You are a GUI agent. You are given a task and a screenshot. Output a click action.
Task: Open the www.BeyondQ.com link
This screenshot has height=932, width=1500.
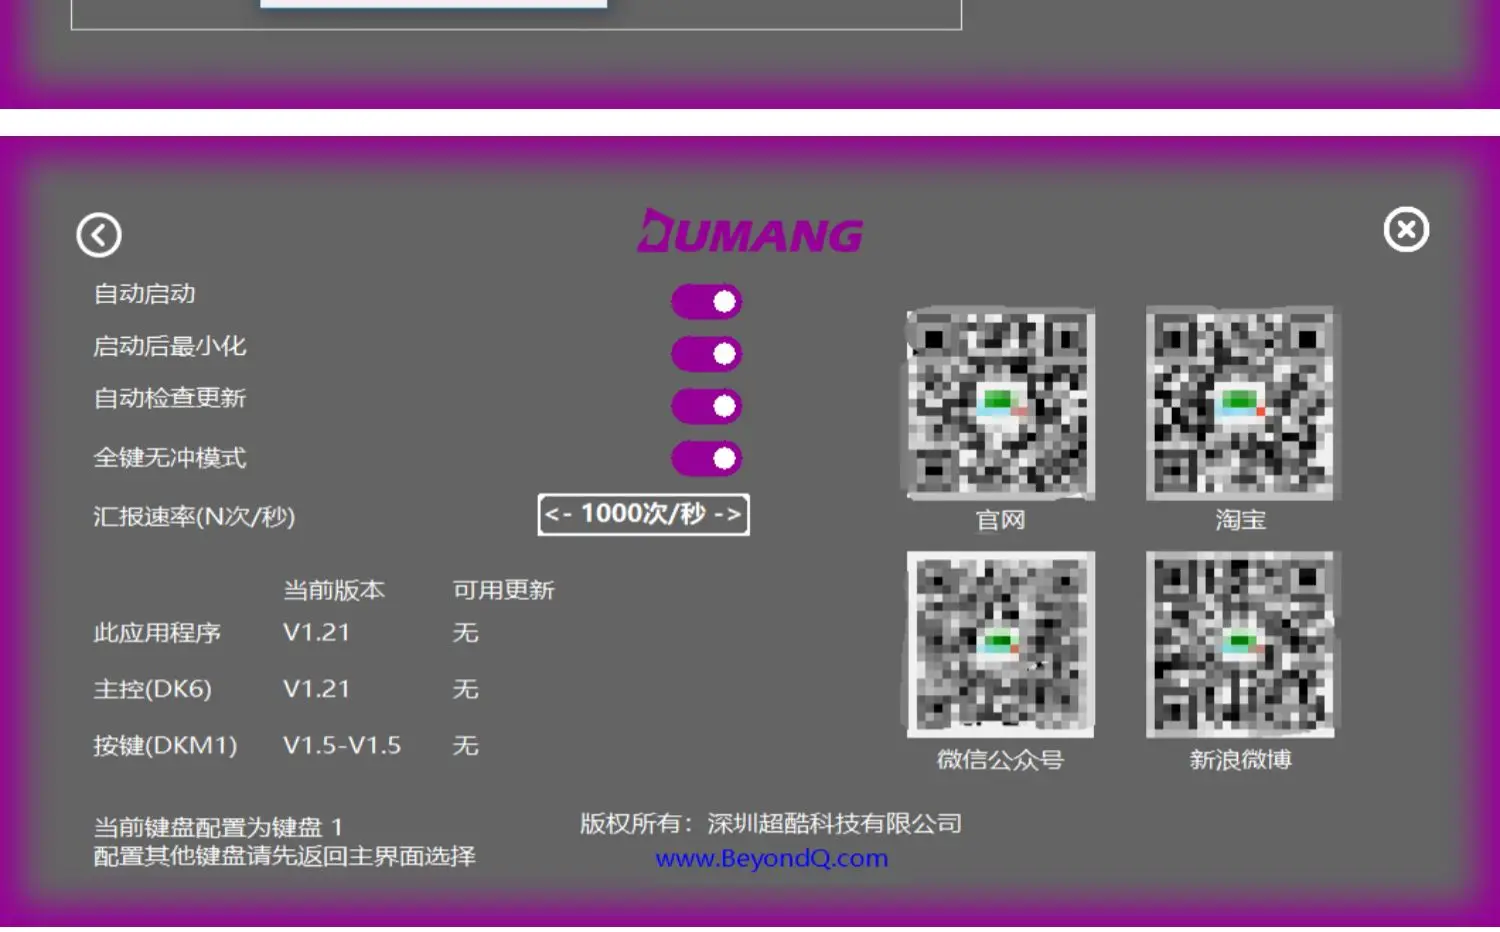click(x=771, y=858)
